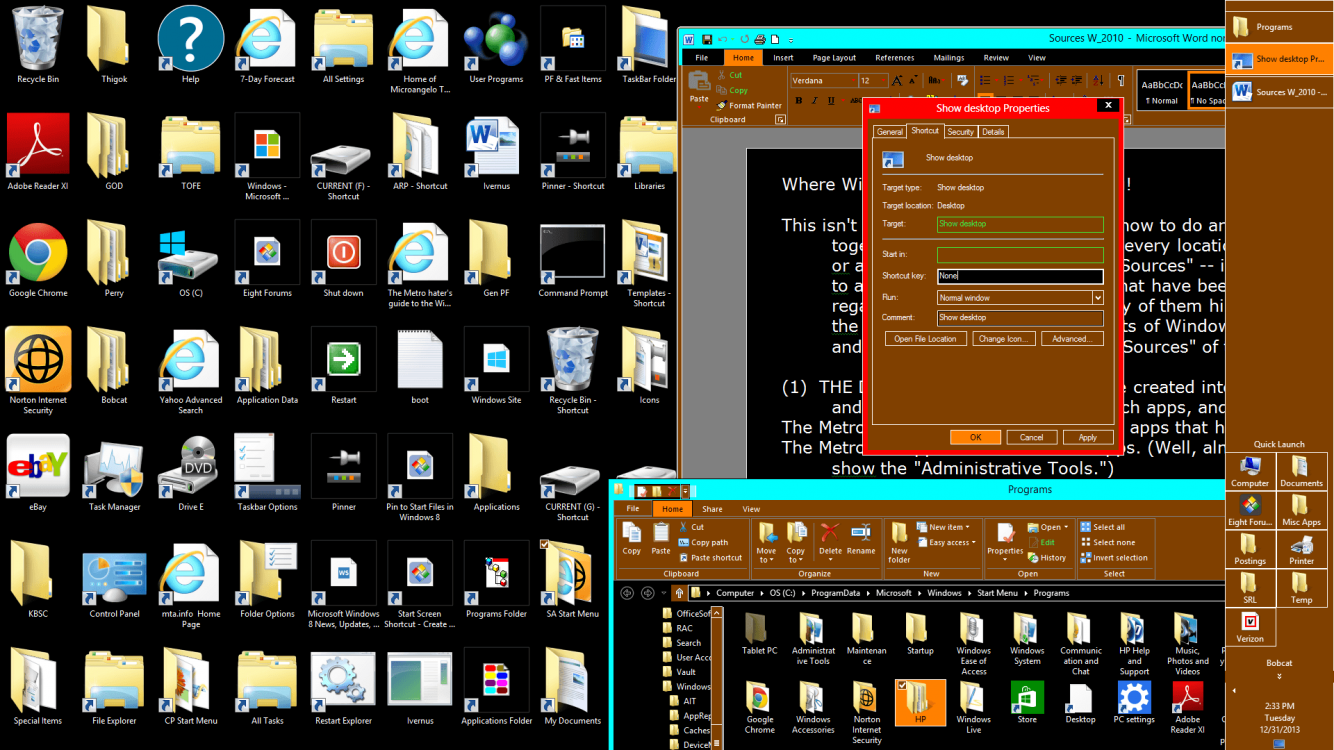Click the Save icon in Word's quick access toolbar
This screenshot has width=1334, height=750.
click(x=707, y=39)
